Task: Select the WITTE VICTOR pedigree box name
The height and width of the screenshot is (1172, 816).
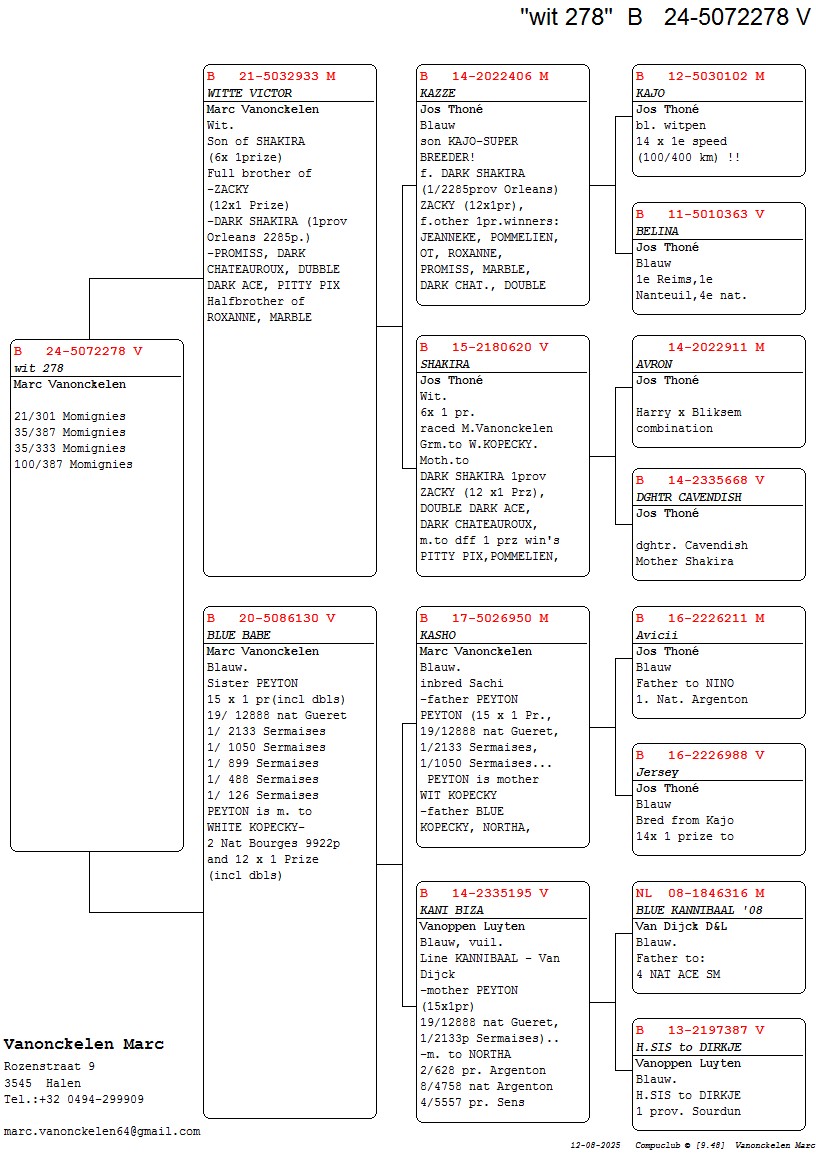Action: coord(249,93)
